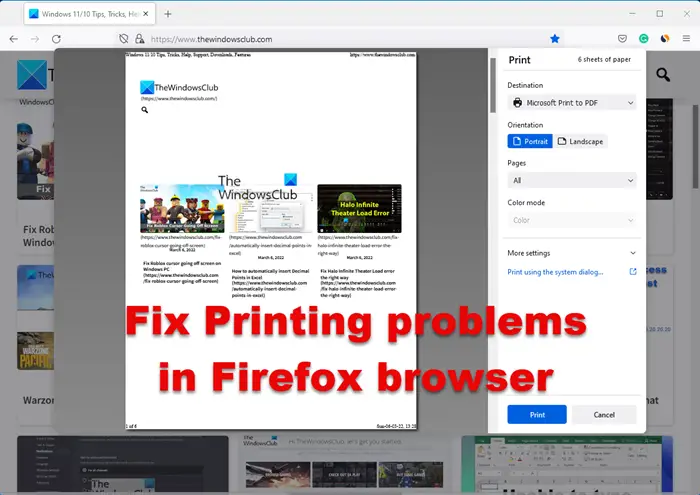
Task: Open the Pocket save icon
Action: click(x=622, y=39)
